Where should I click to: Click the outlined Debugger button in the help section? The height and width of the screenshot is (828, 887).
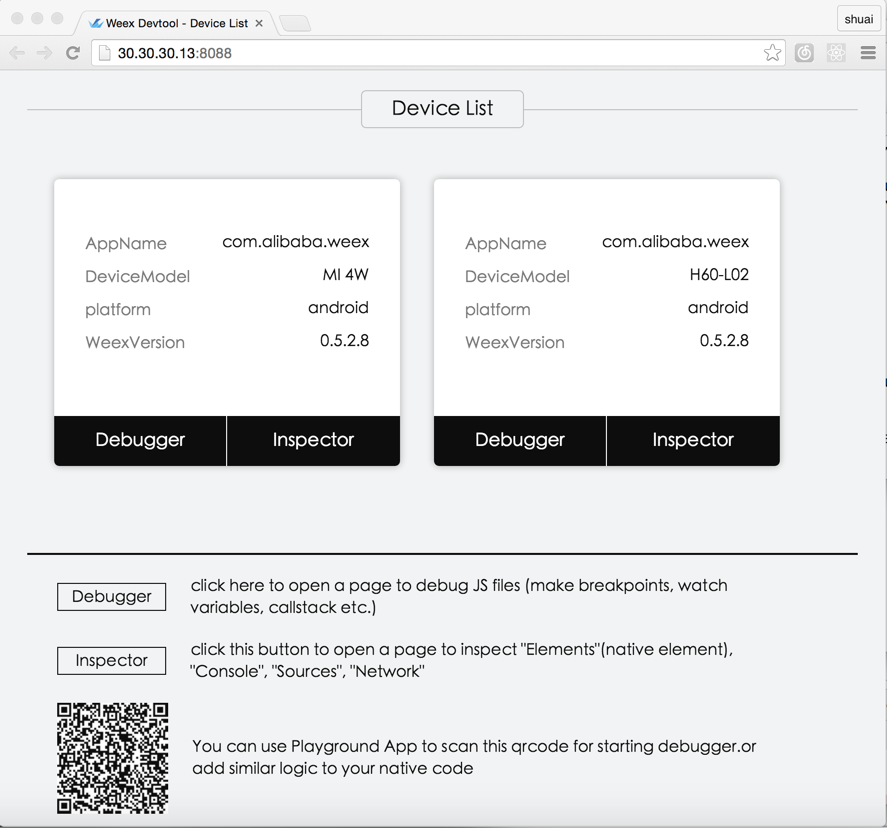[x=112, y=596]
